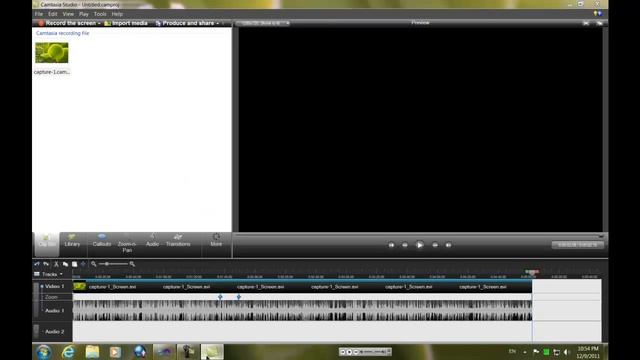The image size is (640, 360).
Task: Click the preview seek bar
Action: click(x=419, y=236)
